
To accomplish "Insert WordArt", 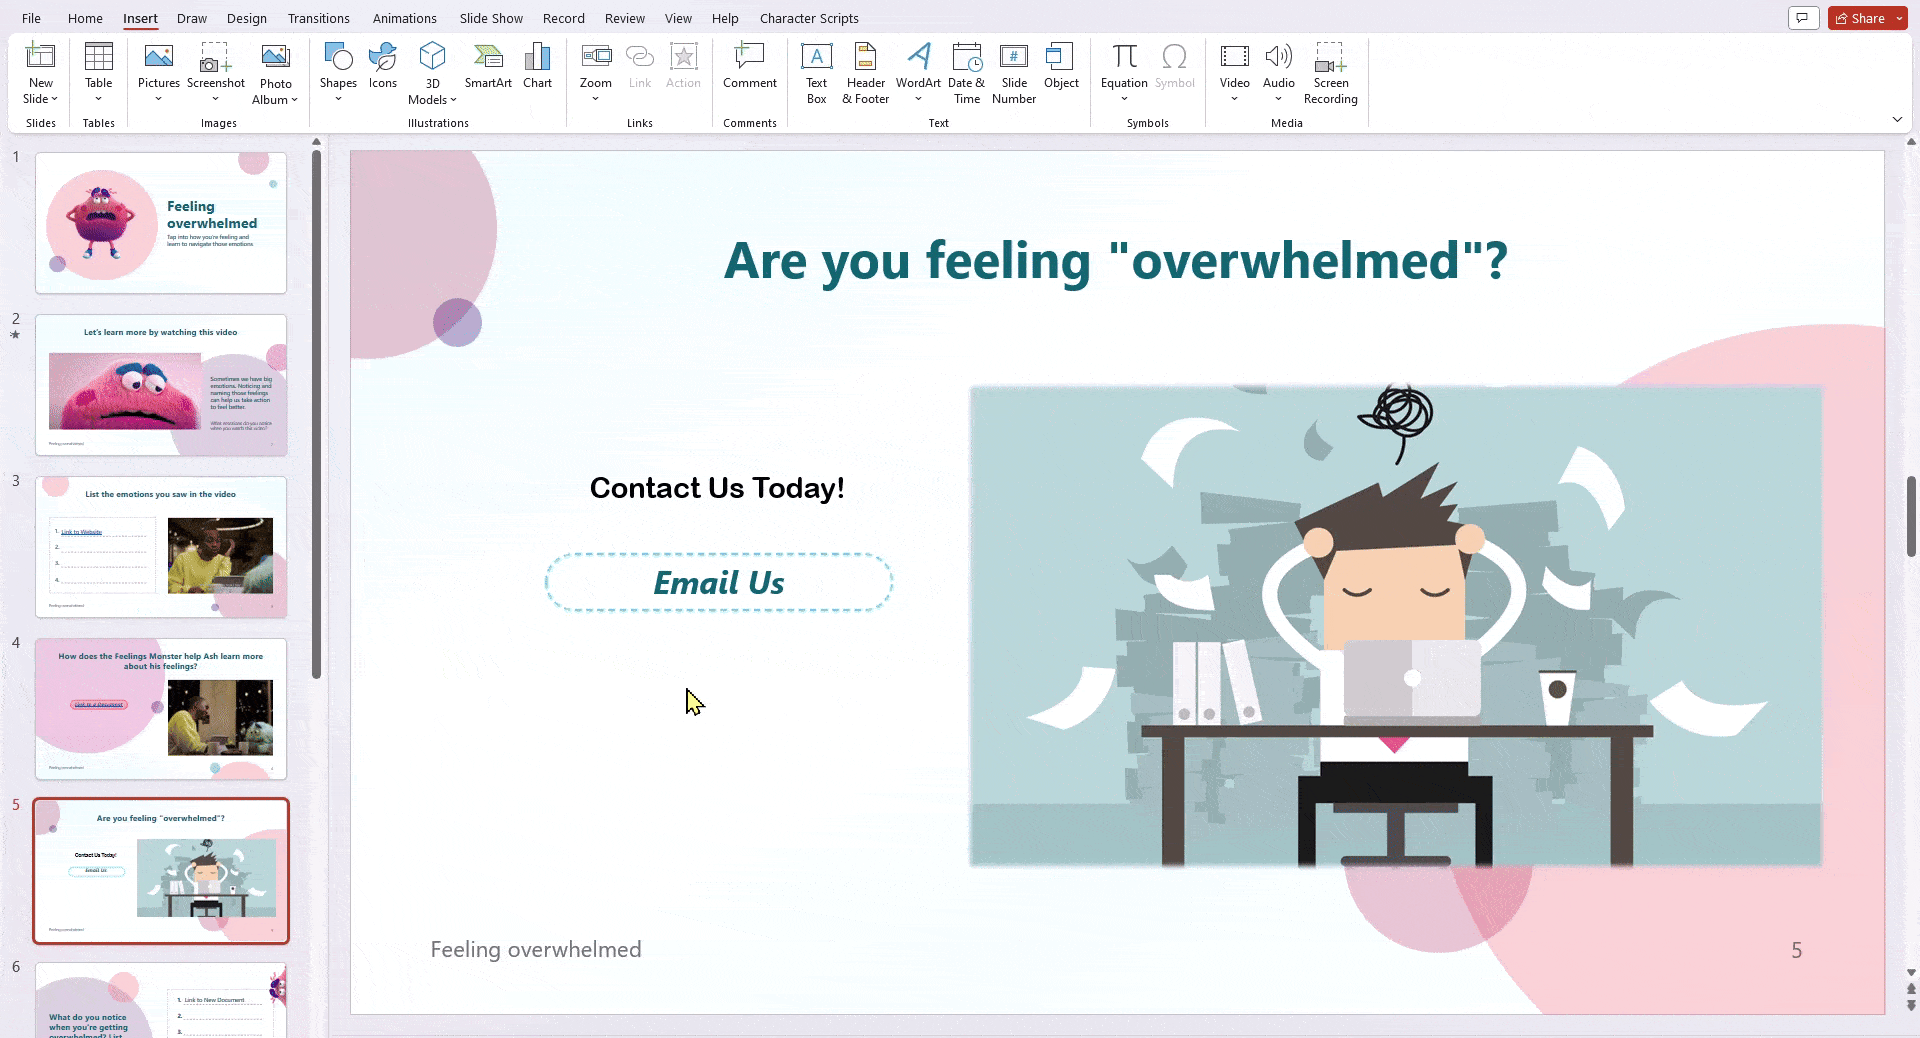I will point(918,70).
